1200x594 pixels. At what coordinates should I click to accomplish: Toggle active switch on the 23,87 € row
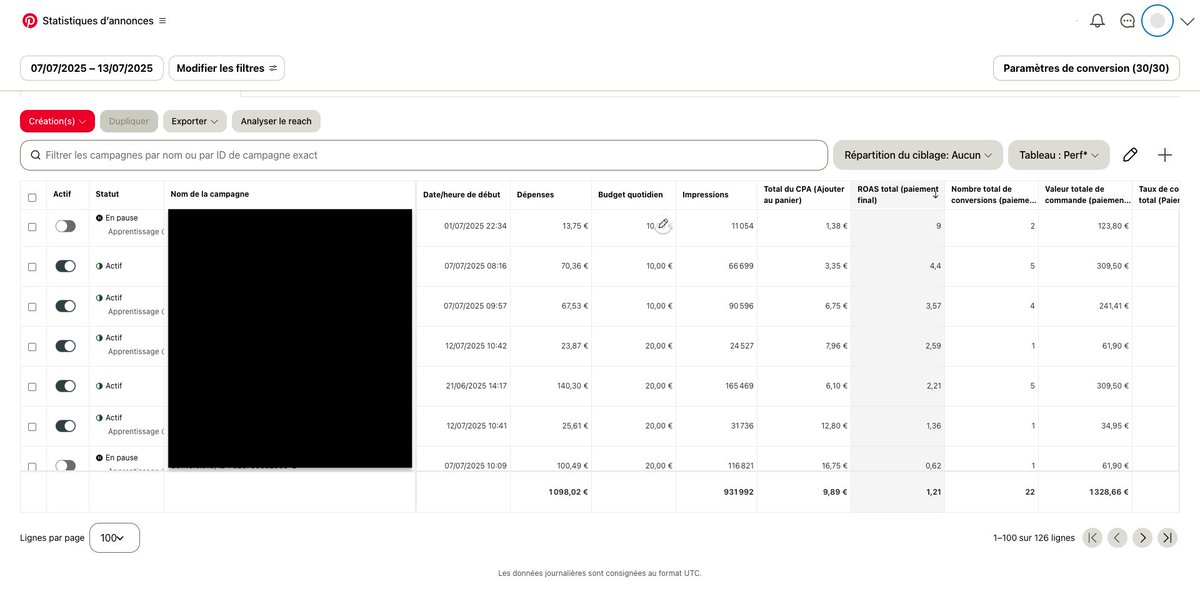(x=65, y=346)
